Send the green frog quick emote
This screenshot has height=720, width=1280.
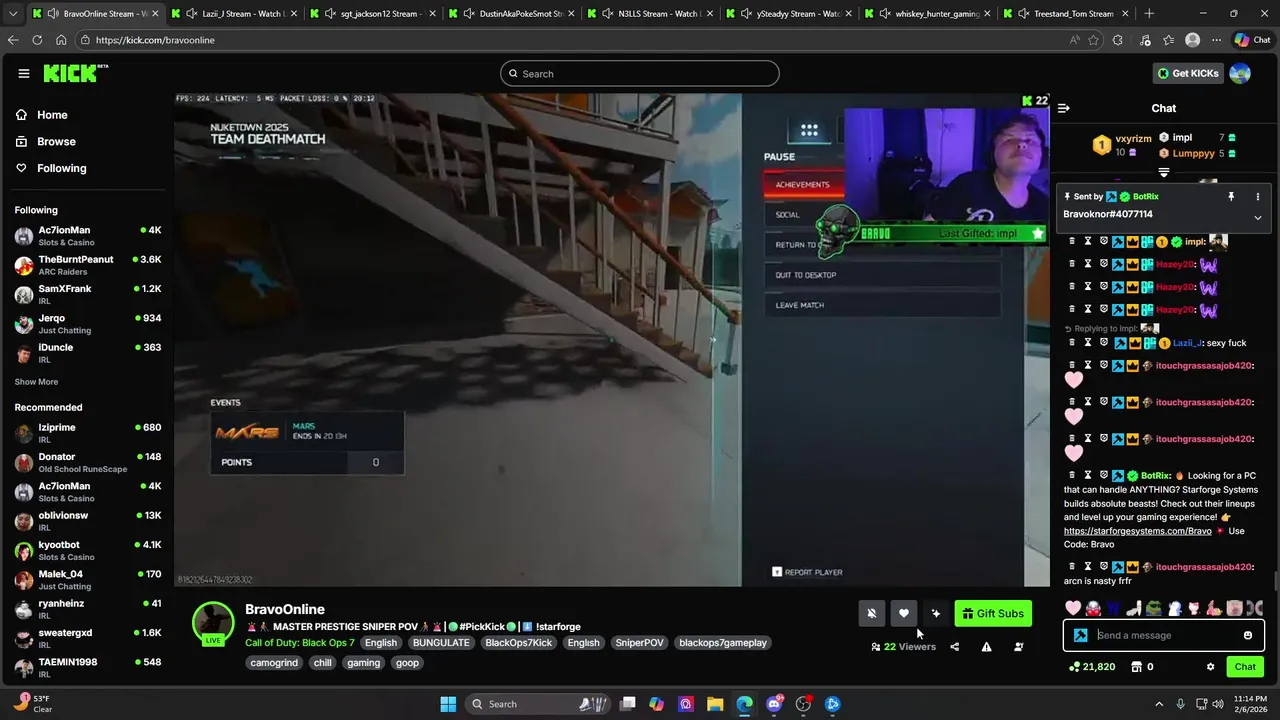pos(1154,608)
